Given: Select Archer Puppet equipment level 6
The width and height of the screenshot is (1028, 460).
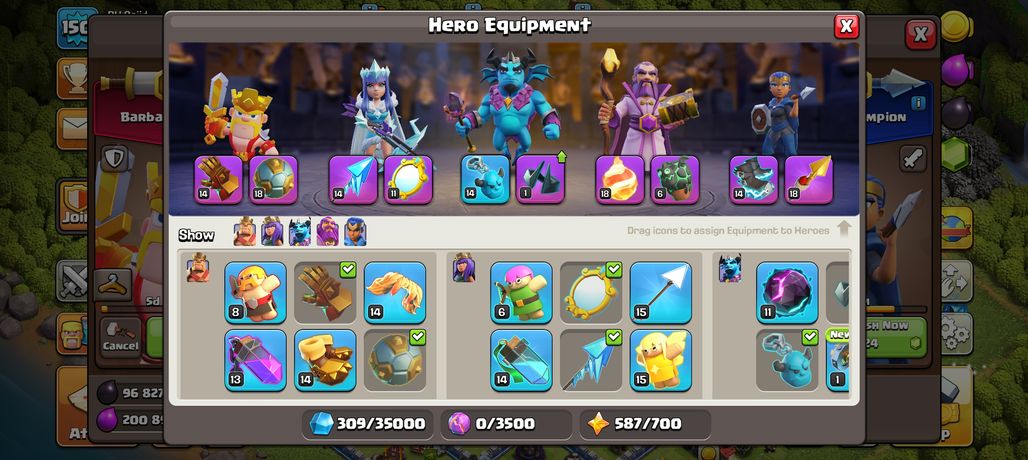Looking at the screenshot, I should point(521,292).
